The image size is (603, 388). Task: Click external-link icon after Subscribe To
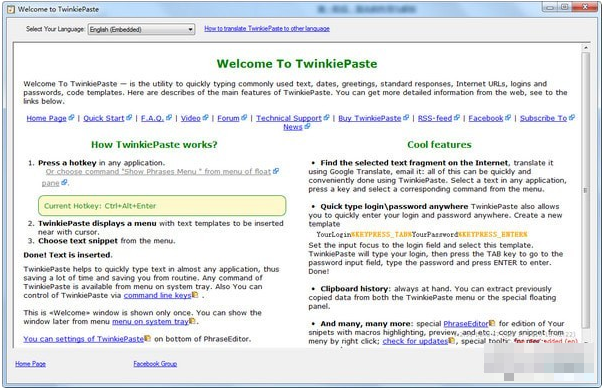tap(572, 118)
